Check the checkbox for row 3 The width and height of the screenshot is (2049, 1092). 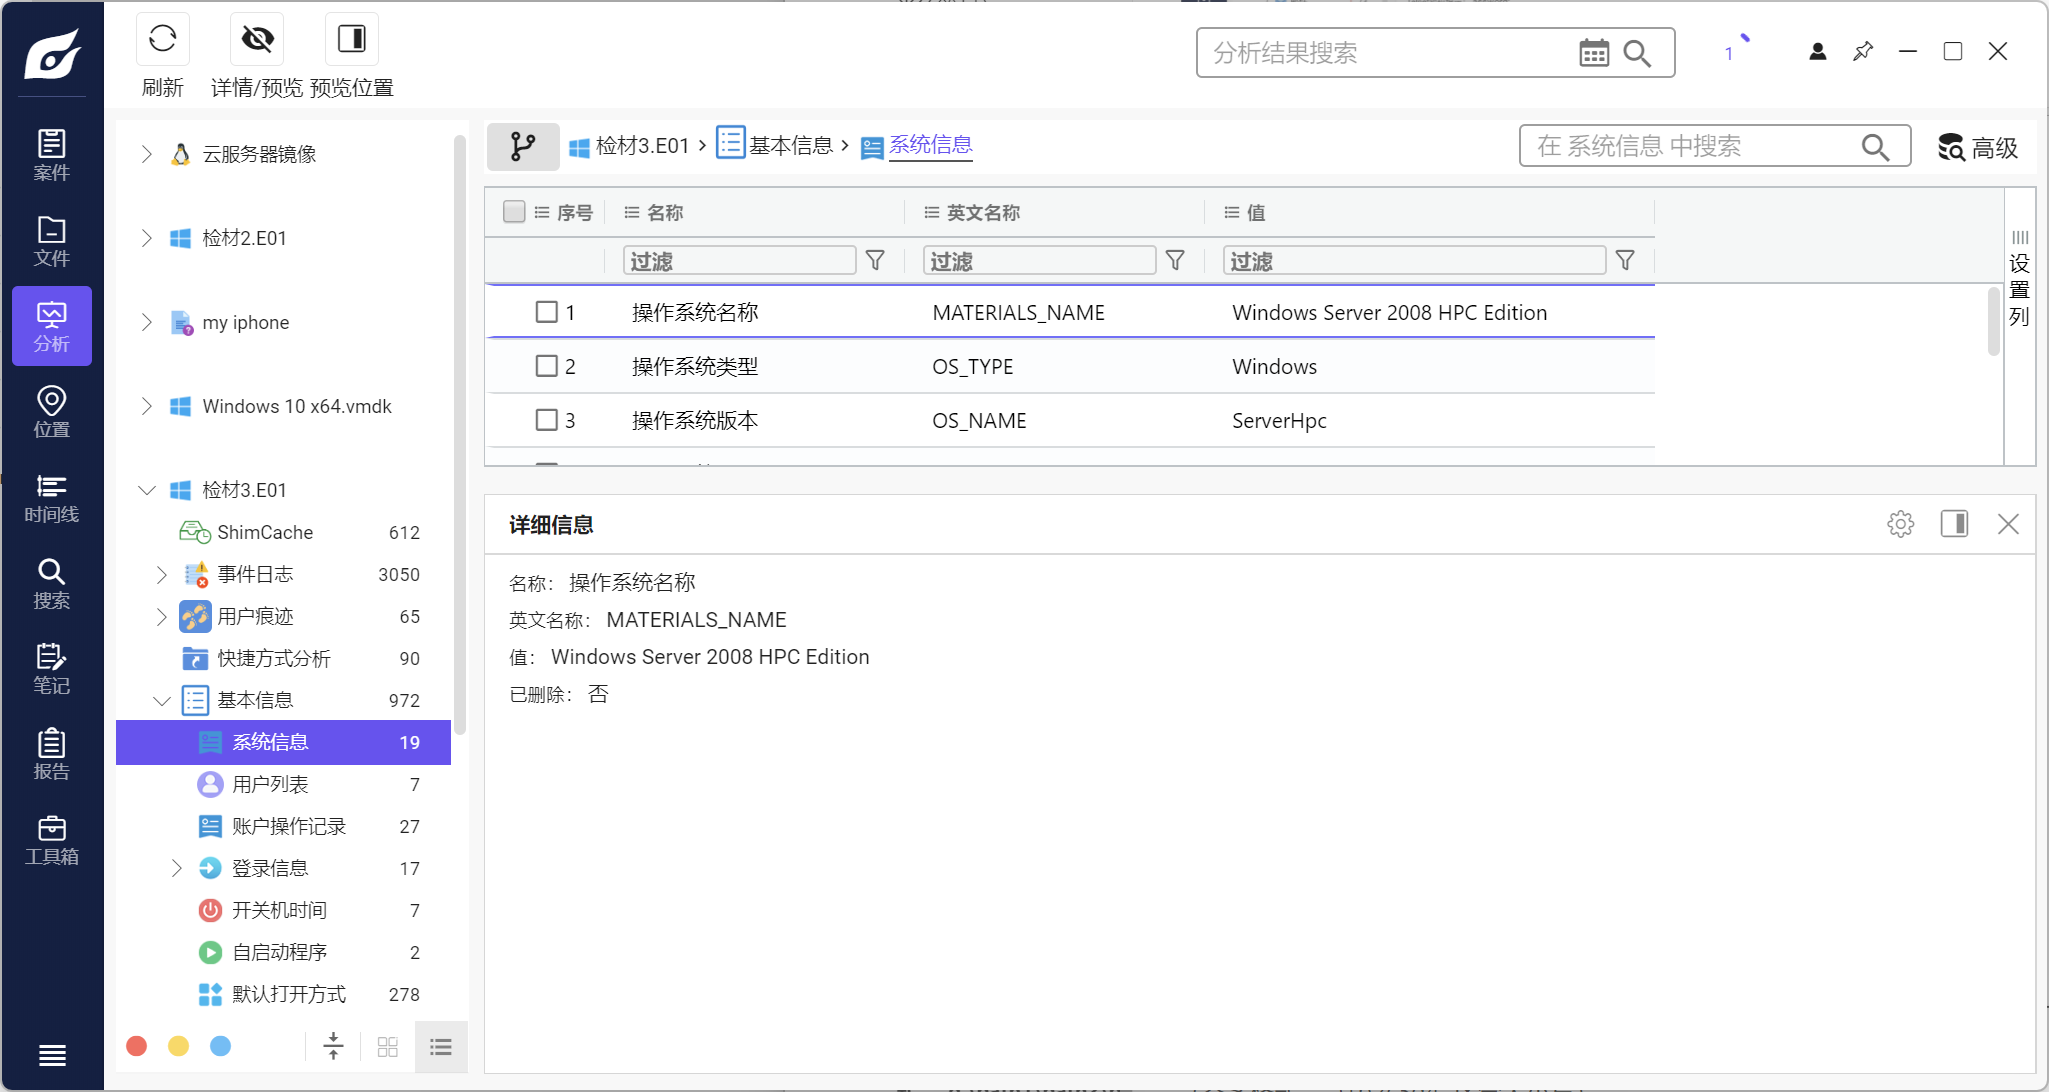point(547,420)
